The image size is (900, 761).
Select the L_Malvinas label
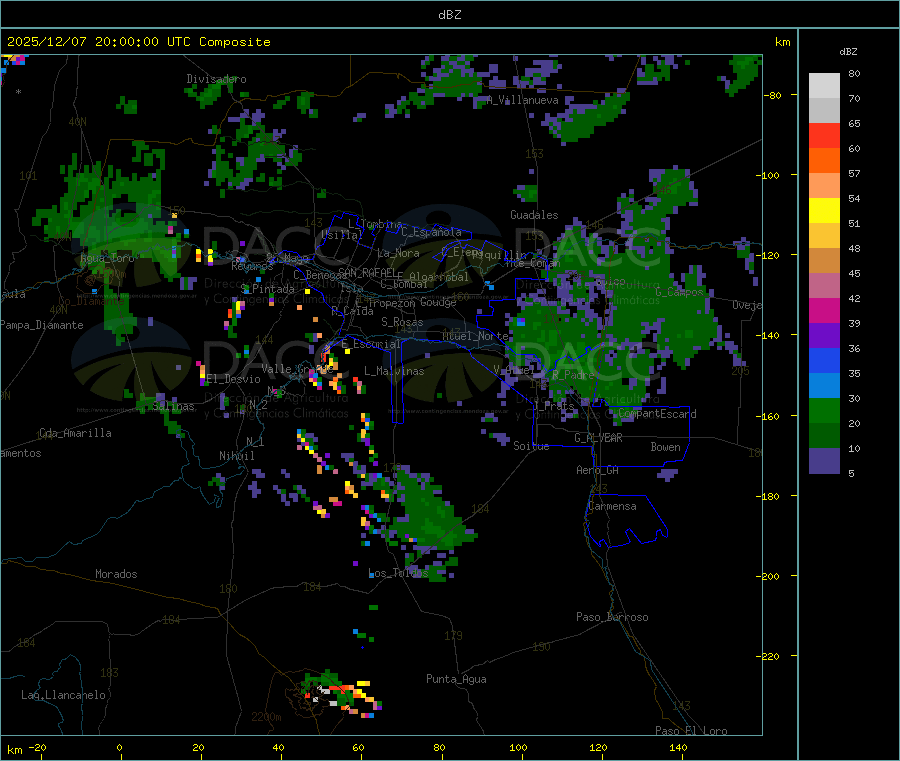[x=394, y=371]
